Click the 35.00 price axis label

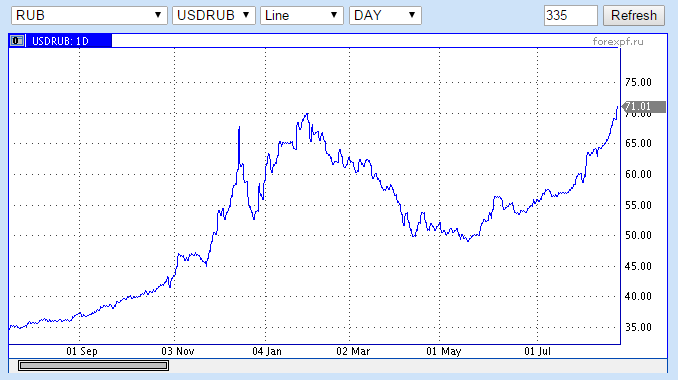click(x=638, y=327)
